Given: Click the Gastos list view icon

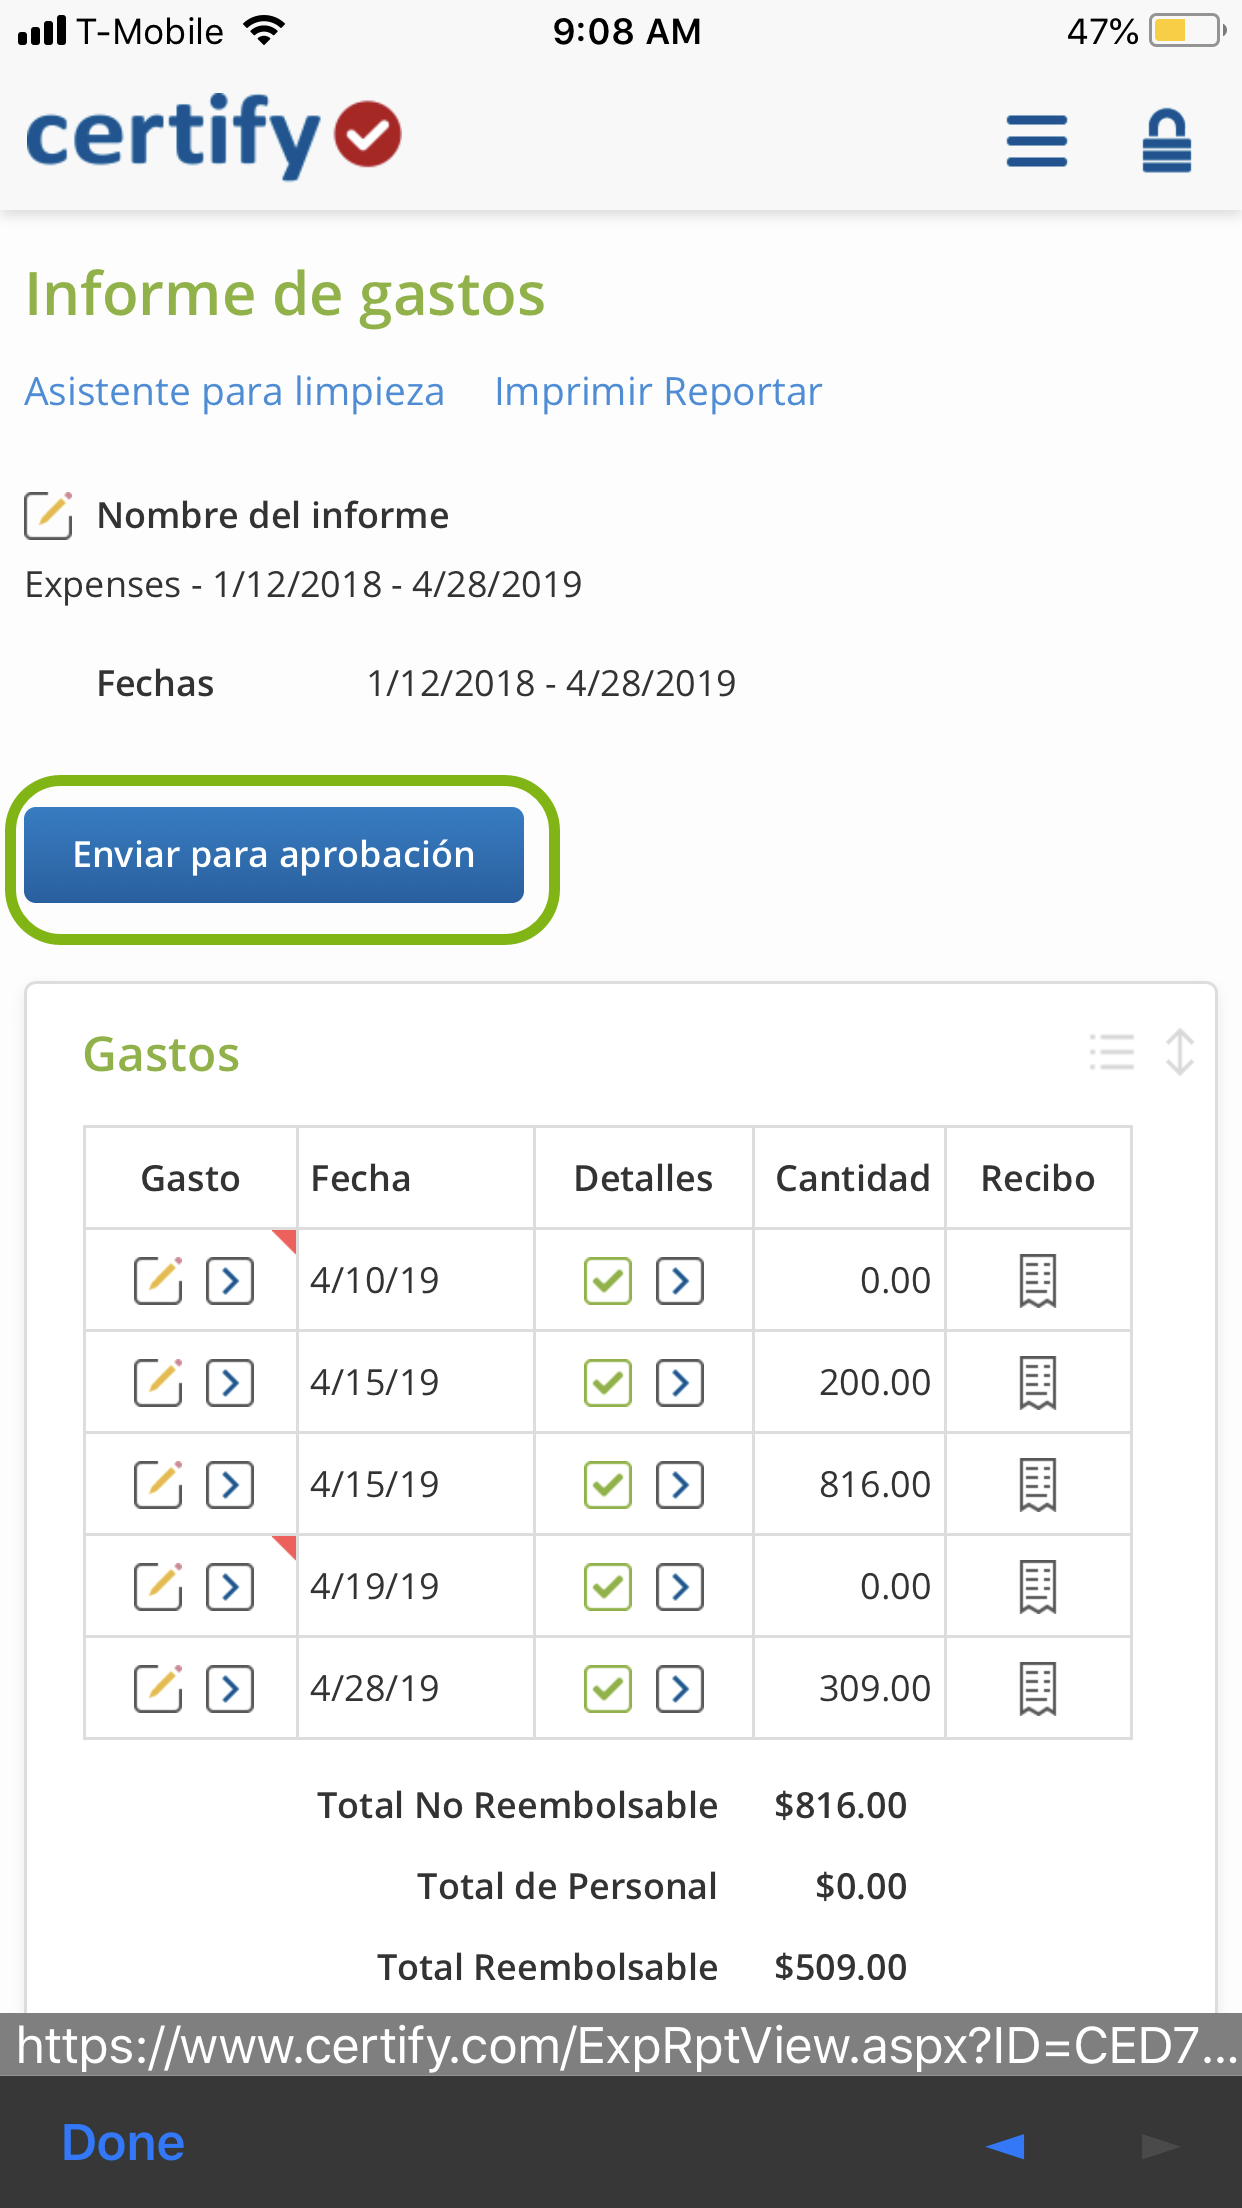Looking at the screenshot, I should point(1111,1053).
